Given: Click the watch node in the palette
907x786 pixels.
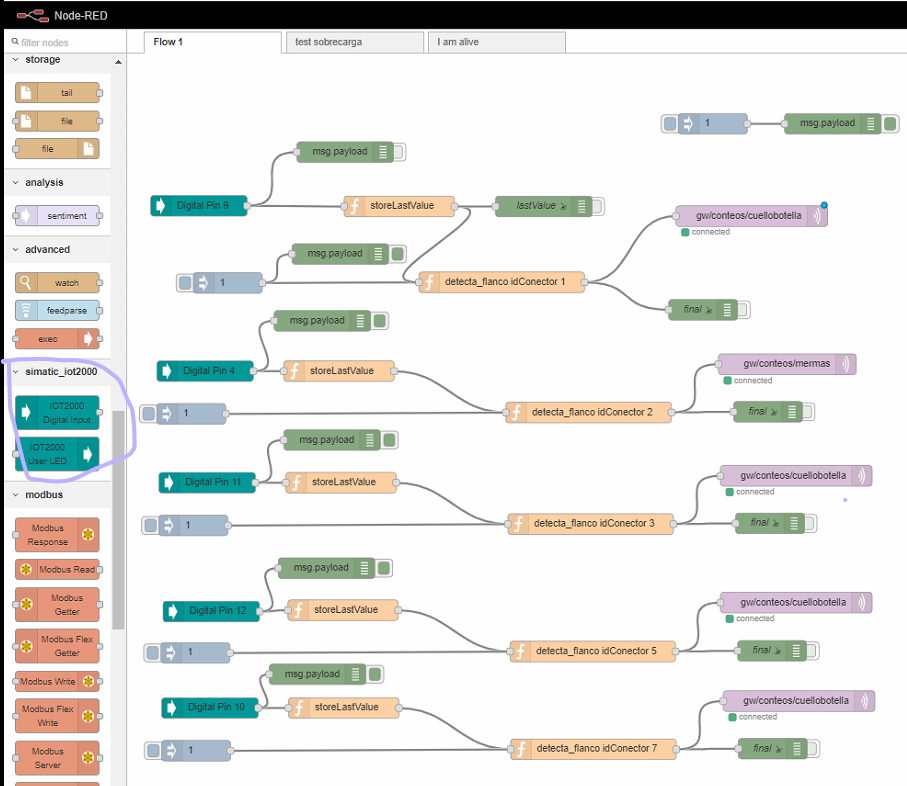Looking at the screenshot, I should point(58,283).
